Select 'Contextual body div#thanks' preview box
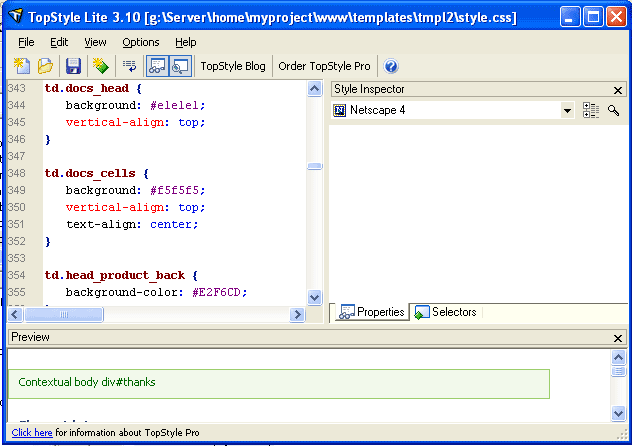 279,384
